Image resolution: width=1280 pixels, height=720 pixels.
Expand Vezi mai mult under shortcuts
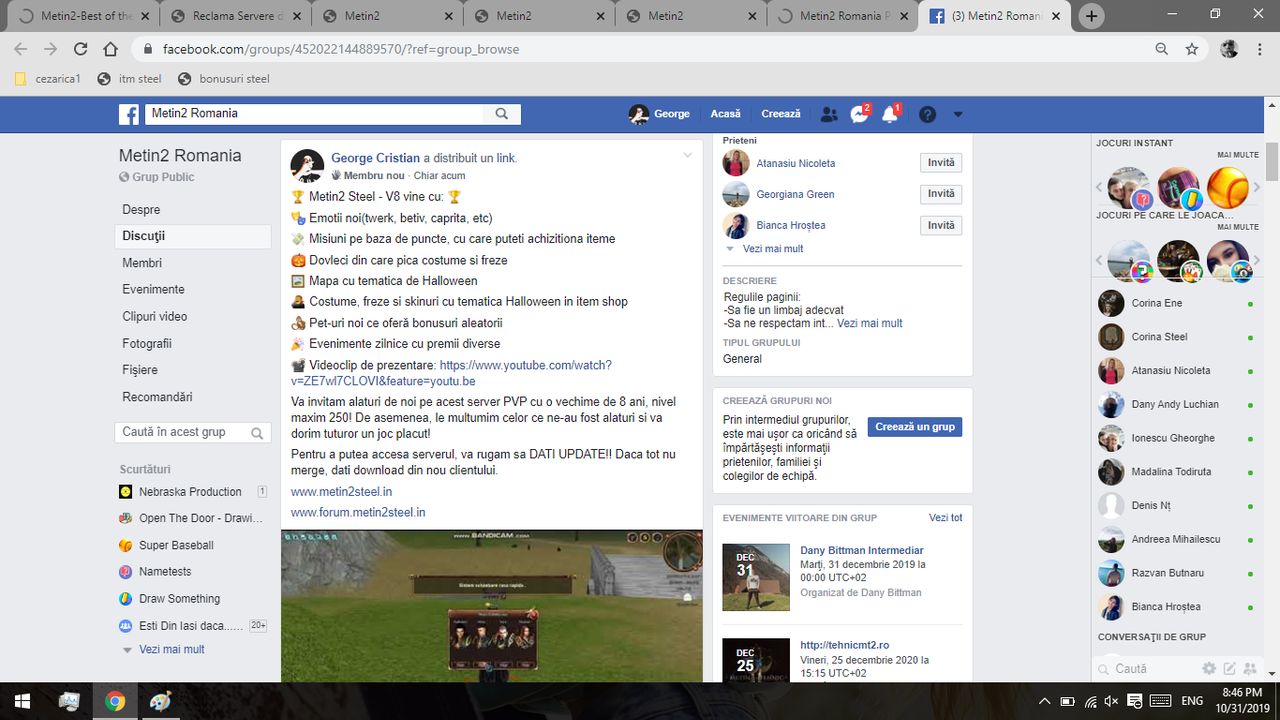(x=171, y=649)
